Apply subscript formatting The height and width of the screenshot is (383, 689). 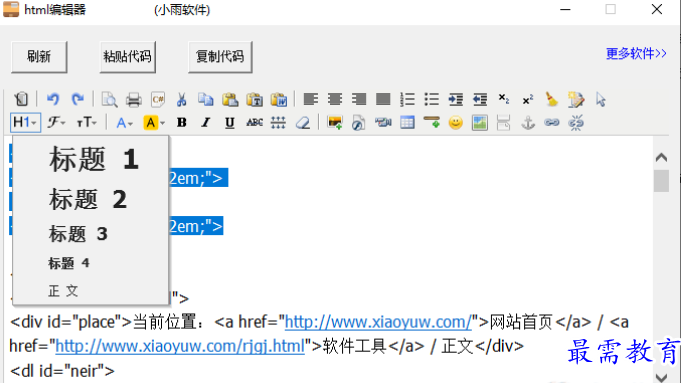coord(504,99)
